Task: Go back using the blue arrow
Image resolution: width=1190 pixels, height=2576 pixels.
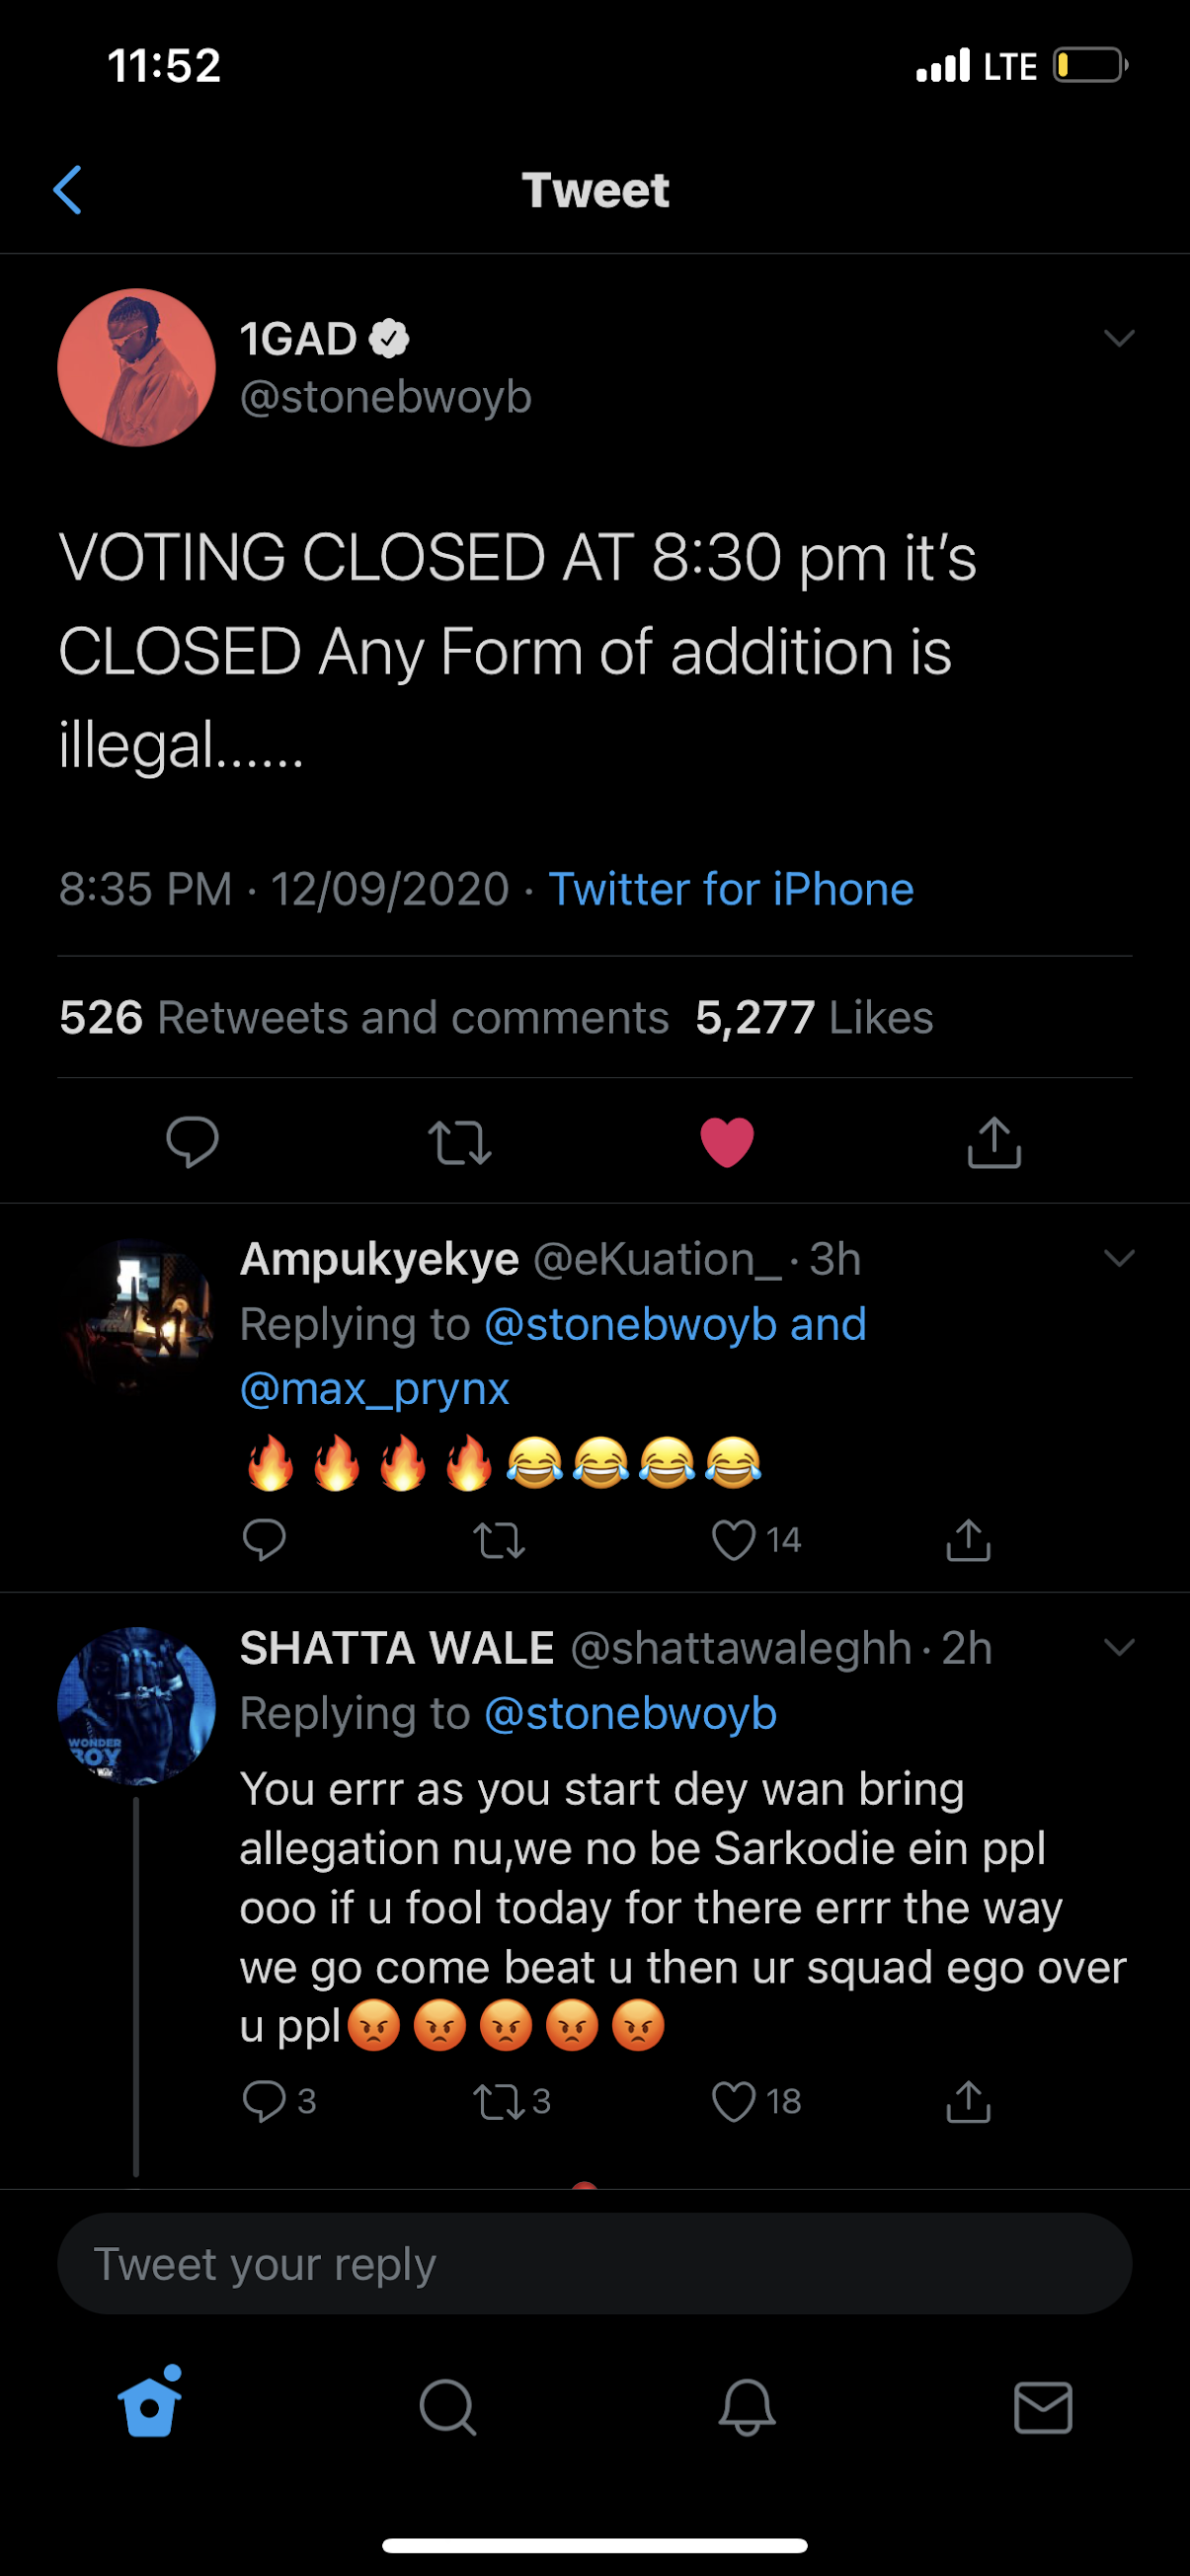Action: (x=67, y=190)
